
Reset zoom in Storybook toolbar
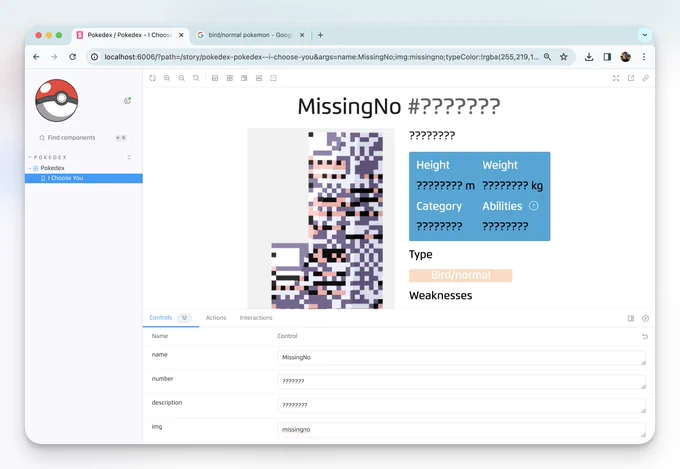[196, 78]
